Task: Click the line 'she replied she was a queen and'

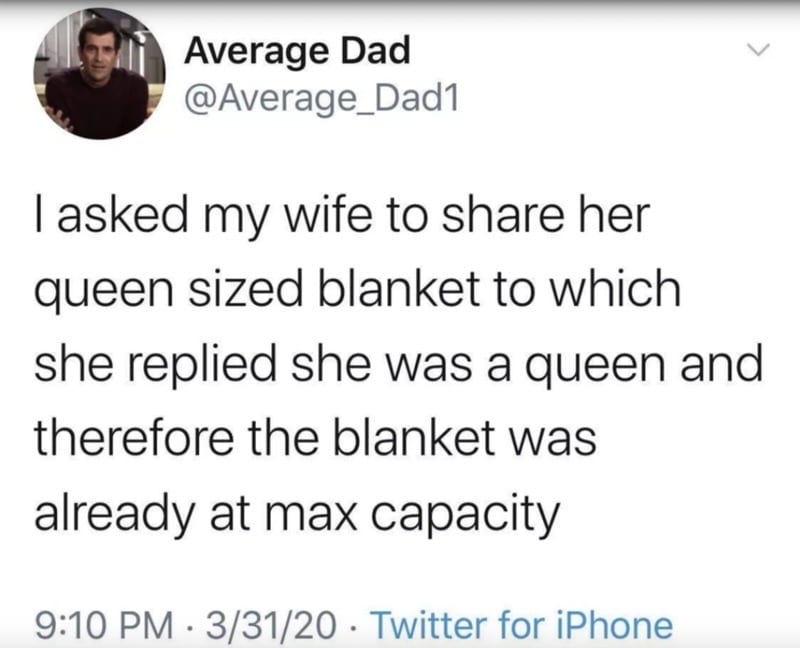Action: 399,364
